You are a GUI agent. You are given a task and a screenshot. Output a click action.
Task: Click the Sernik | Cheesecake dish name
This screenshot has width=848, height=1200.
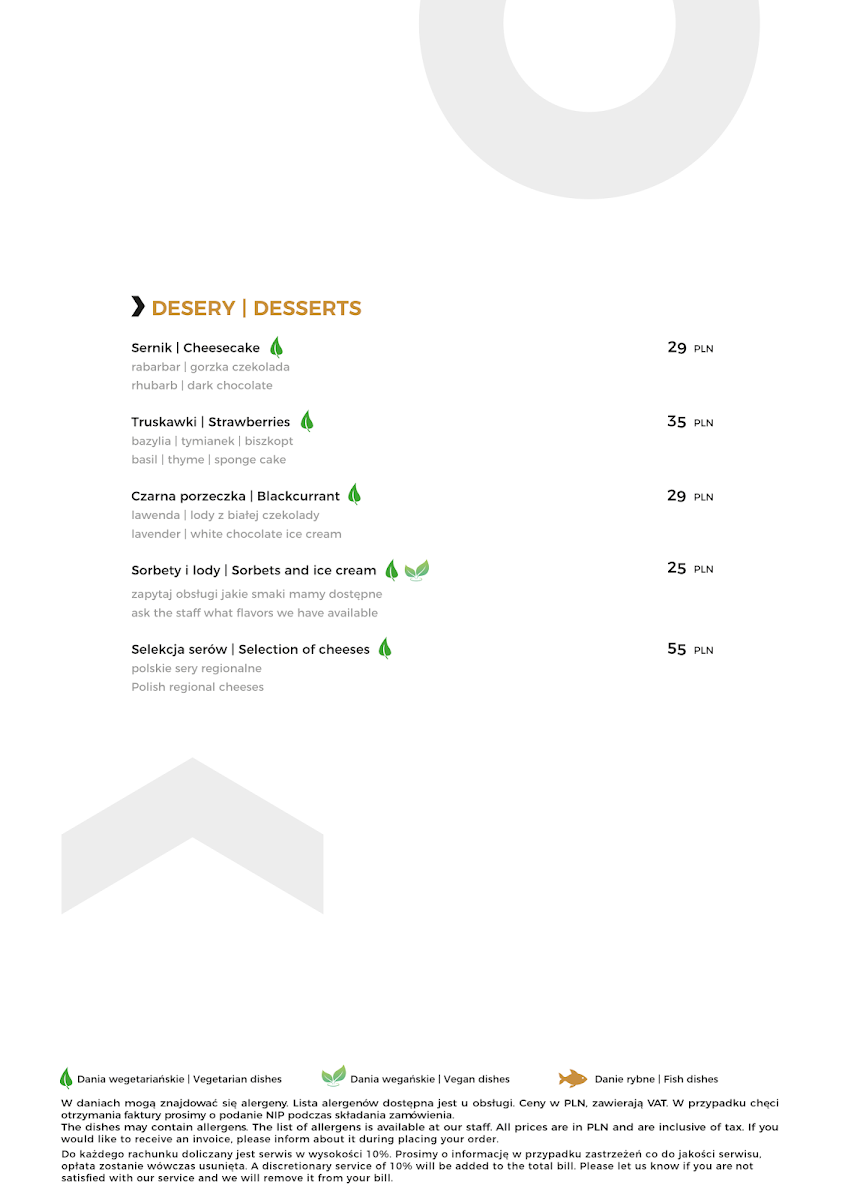(x=195, y=348)
